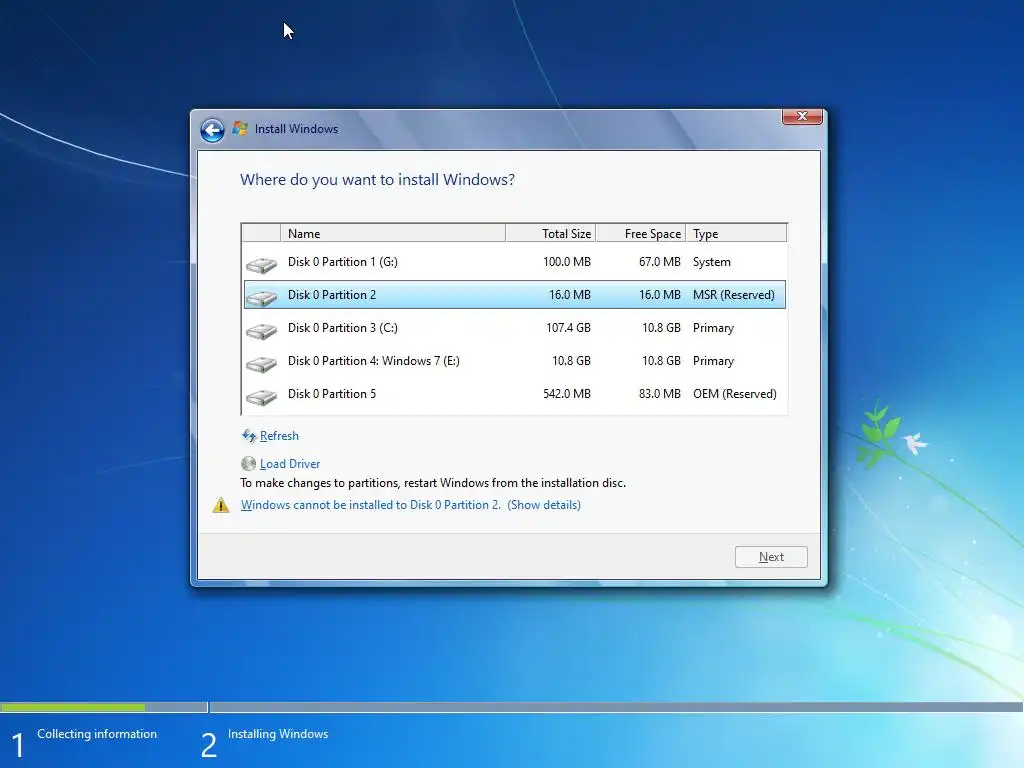The image size is (1024, 768).
Task: Click the Install Windows title text
Action: [296, 129]
